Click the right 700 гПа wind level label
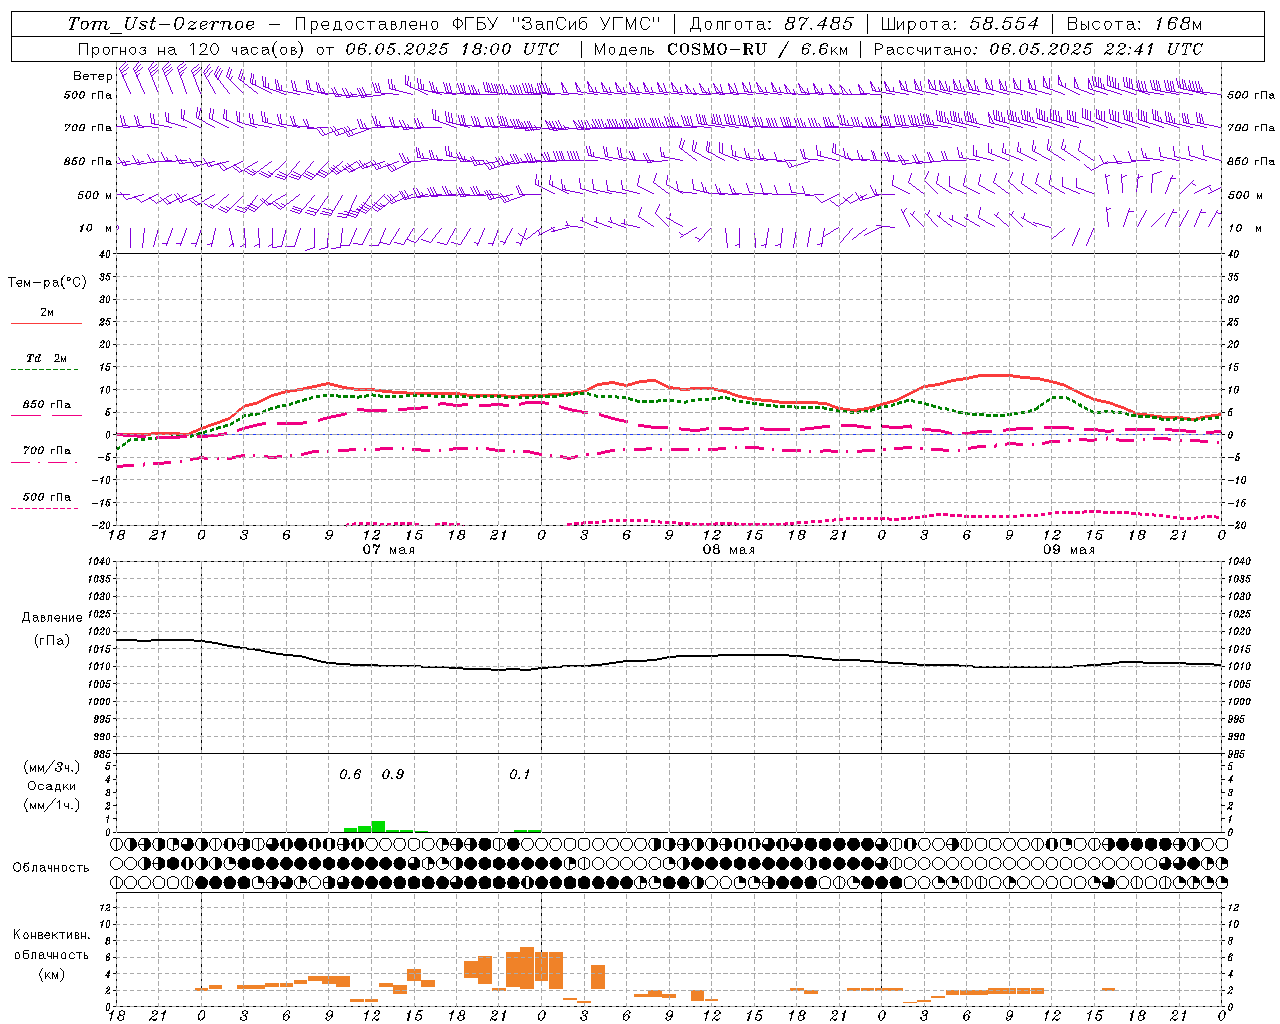The image size is (1280, 1024). [1251, 128]
